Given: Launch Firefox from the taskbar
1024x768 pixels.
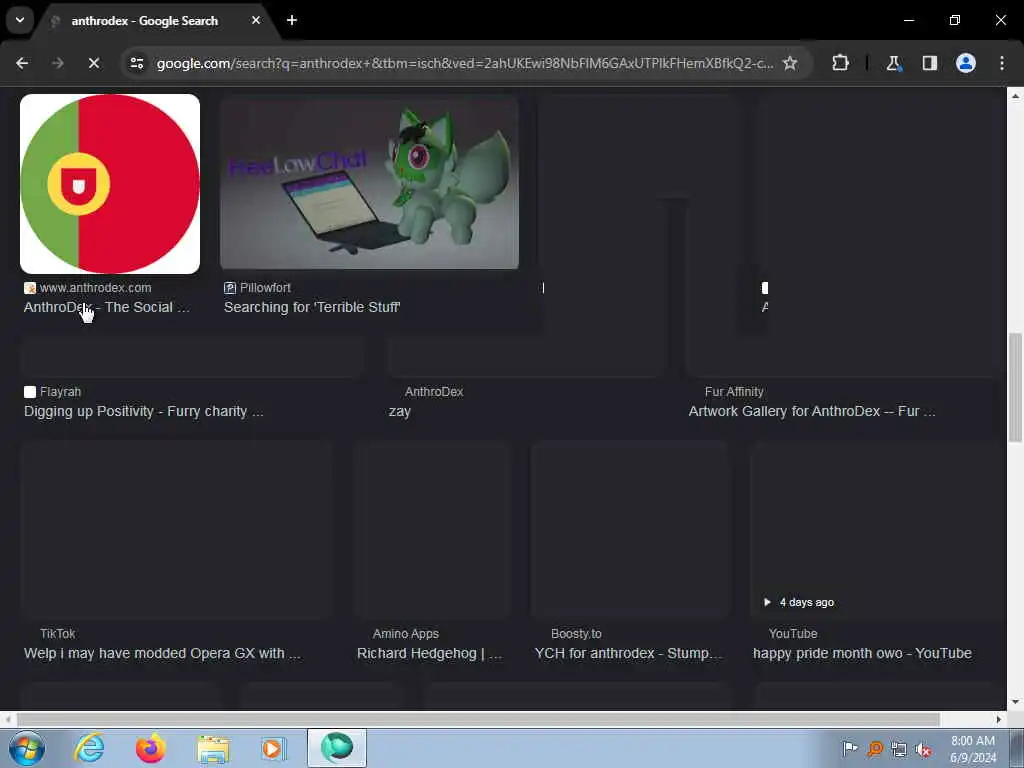Looking at the screenshot, I should coord(150,748).
